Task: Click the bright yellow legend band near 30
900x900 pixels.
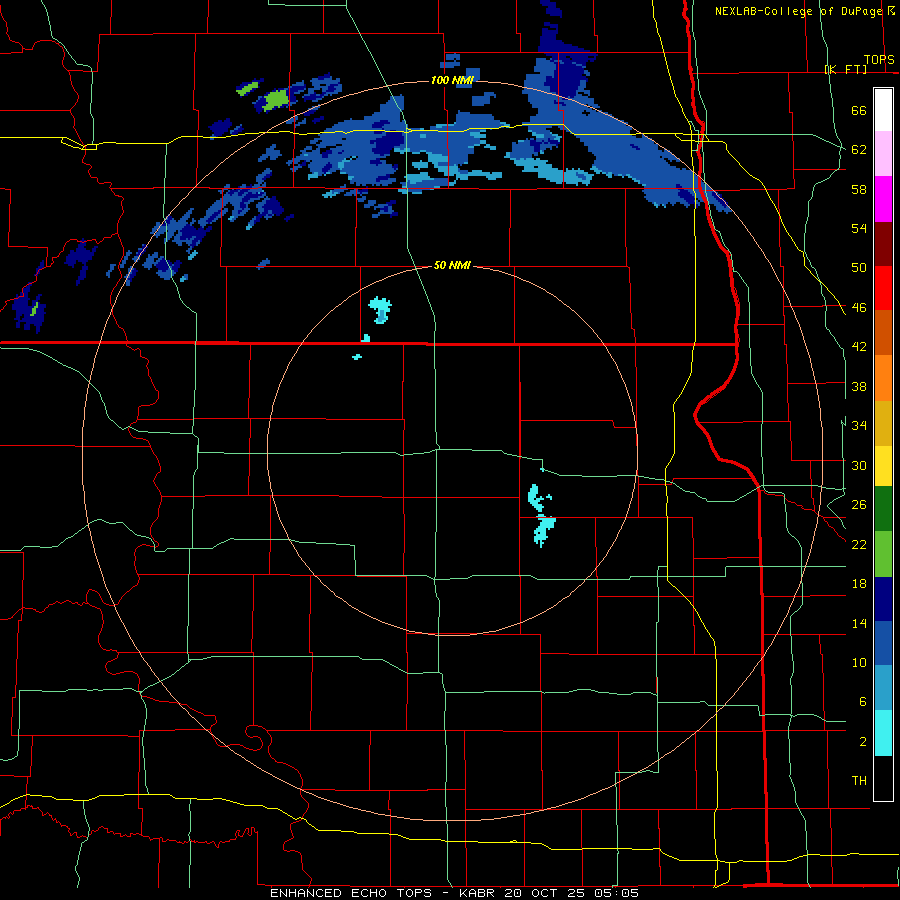Action: (883, 466)
